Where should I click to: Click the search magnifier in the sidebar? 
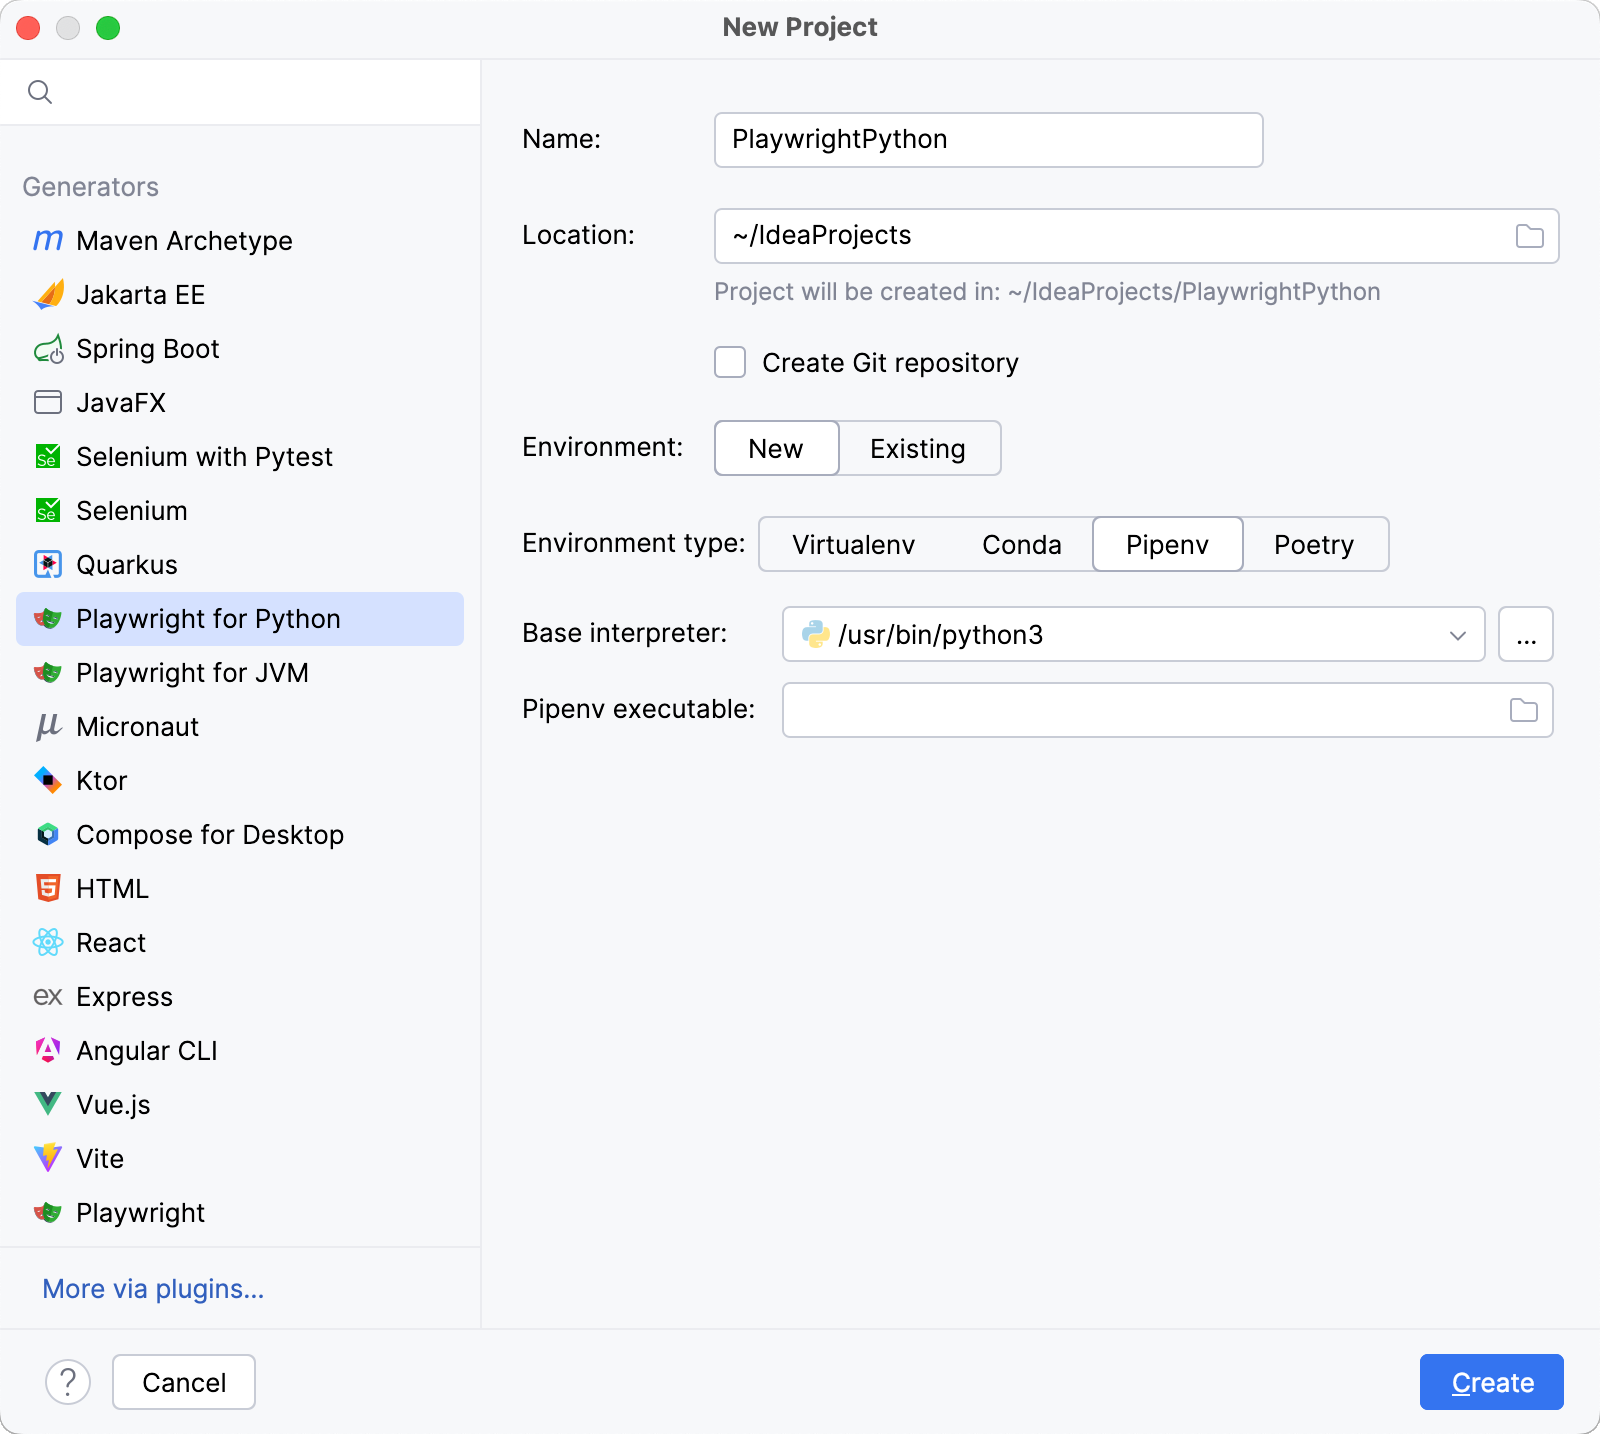40,91
